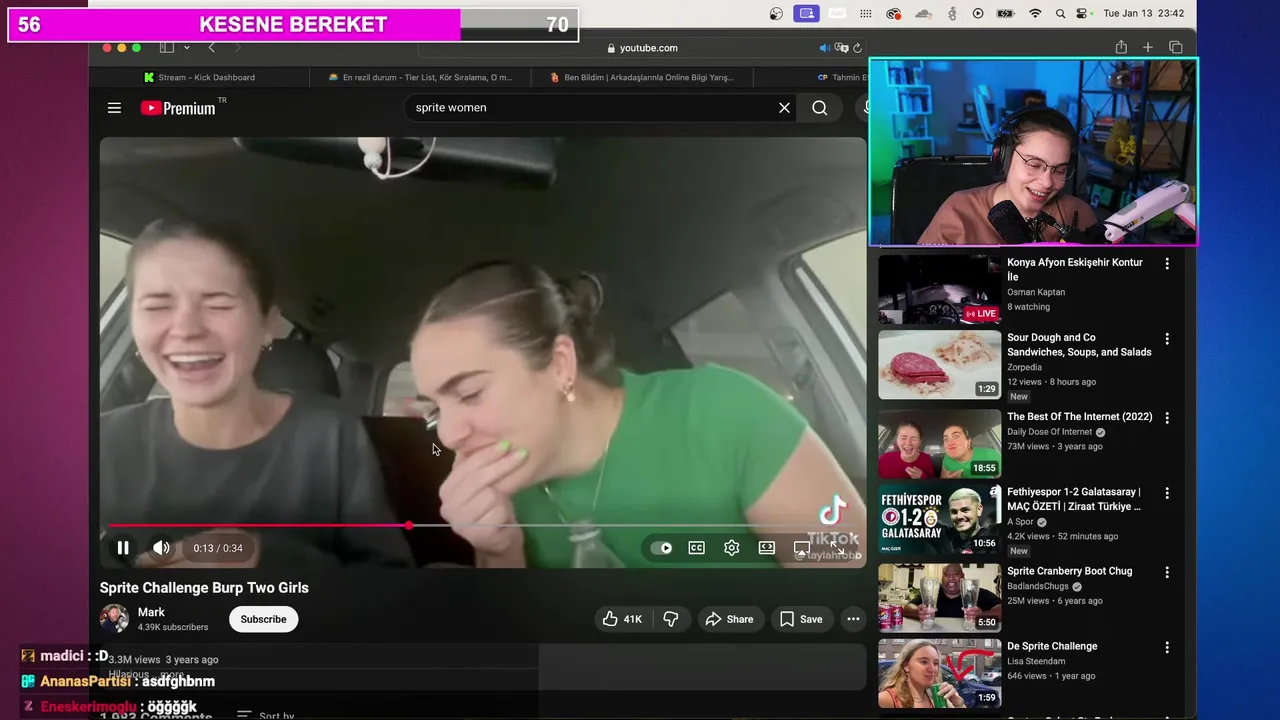
Task: Show Safari tab overview
Action: click(1175, 47)
